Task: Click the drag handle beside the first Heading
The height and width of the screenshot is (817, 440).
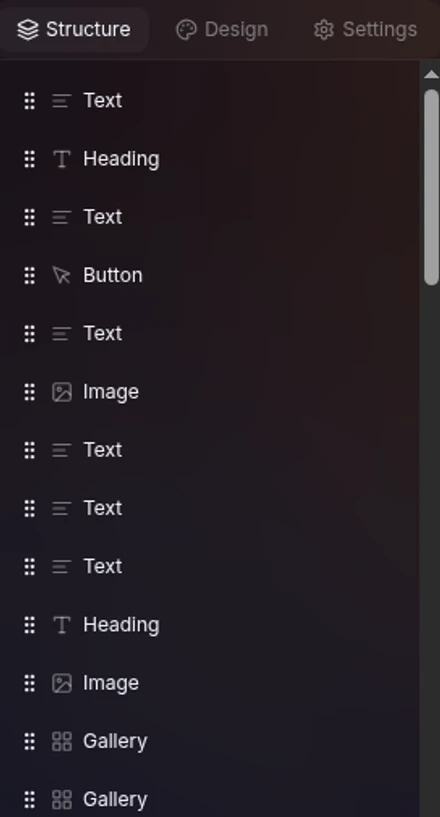Action: [x=30, y=159]
